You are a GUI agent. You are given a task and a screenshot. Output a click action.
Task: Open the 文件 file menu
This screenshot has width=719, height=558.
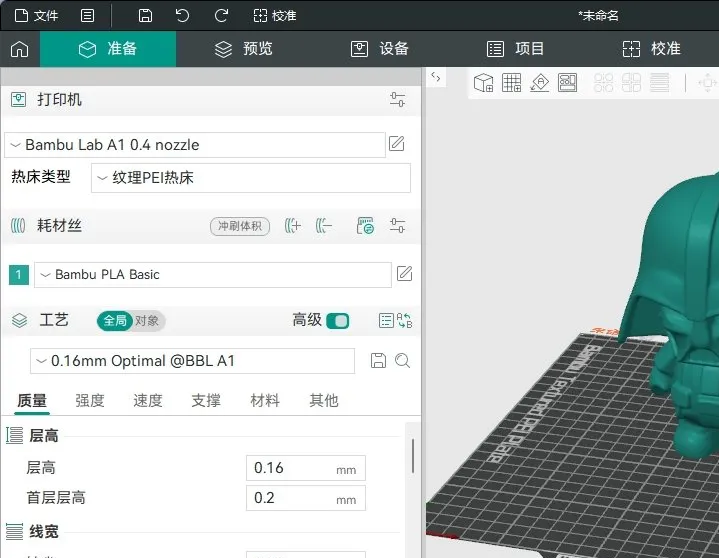(x=37, y=16)
